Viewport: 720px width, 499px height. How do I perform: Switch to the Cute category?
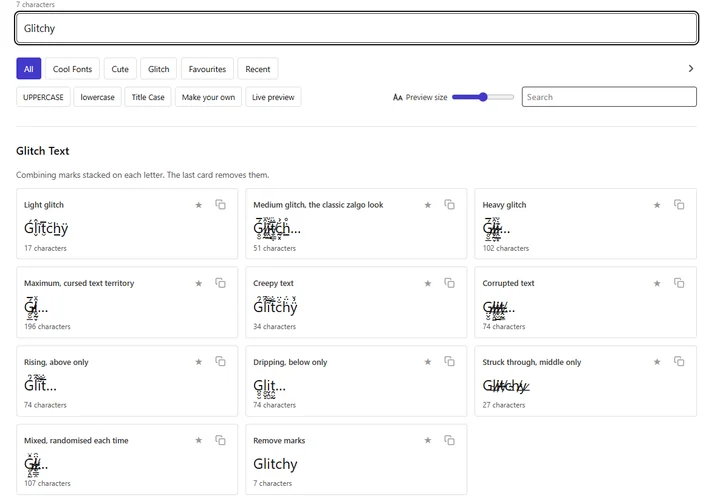[x=120, y=69]
